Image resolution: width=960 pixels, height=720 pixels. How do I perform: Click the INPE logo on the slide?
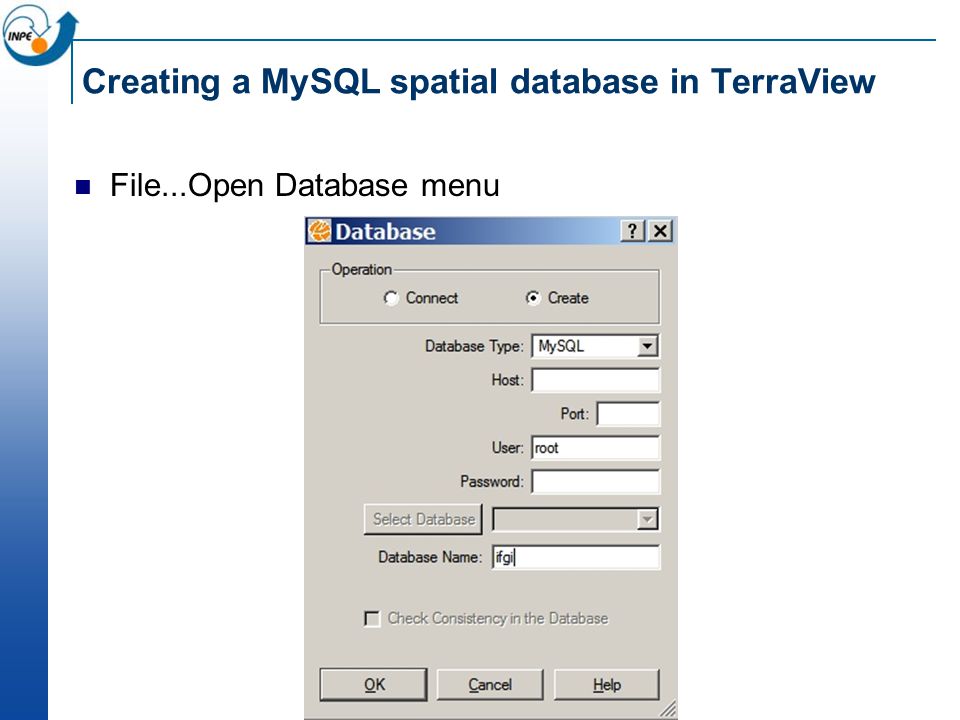(x=39, y=35)
